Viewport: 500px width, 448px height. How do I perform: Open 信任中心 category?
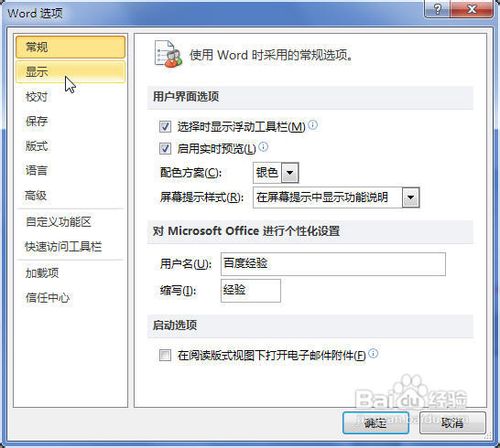(x=71, y=298)
